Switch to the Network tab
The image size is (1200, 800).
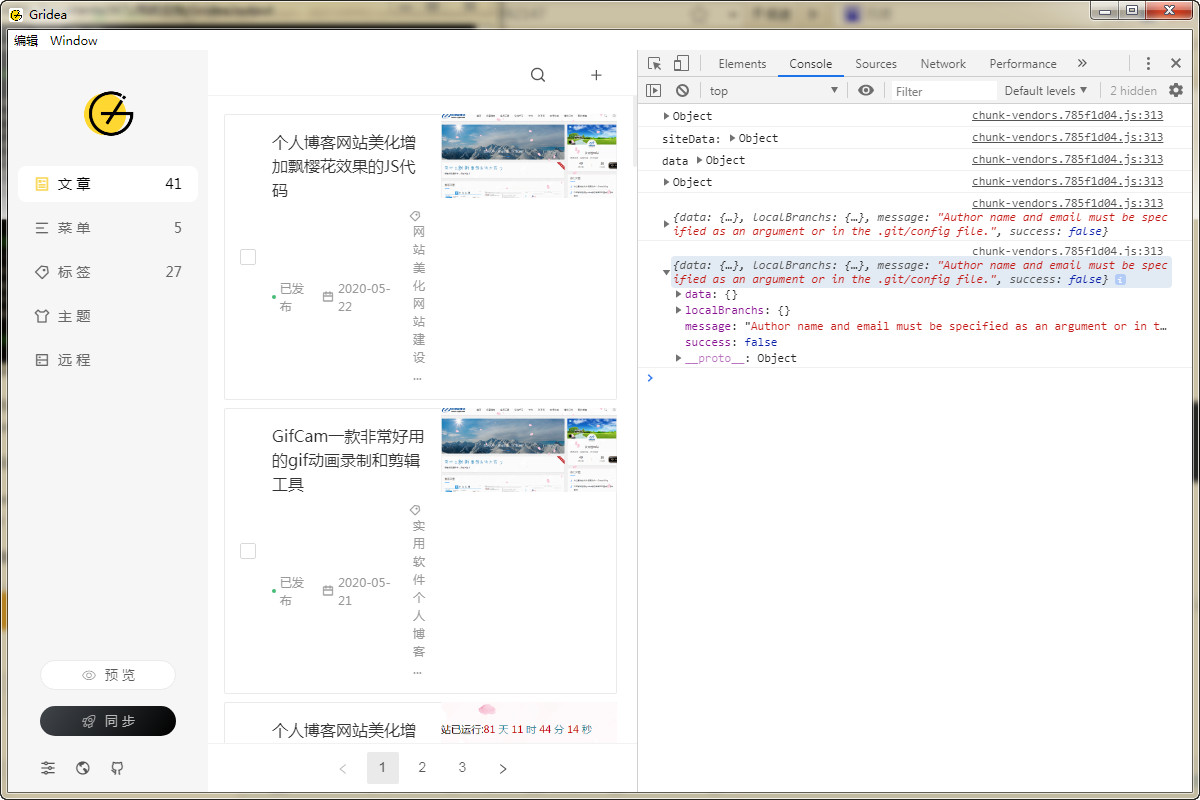(x=943, y=63)
